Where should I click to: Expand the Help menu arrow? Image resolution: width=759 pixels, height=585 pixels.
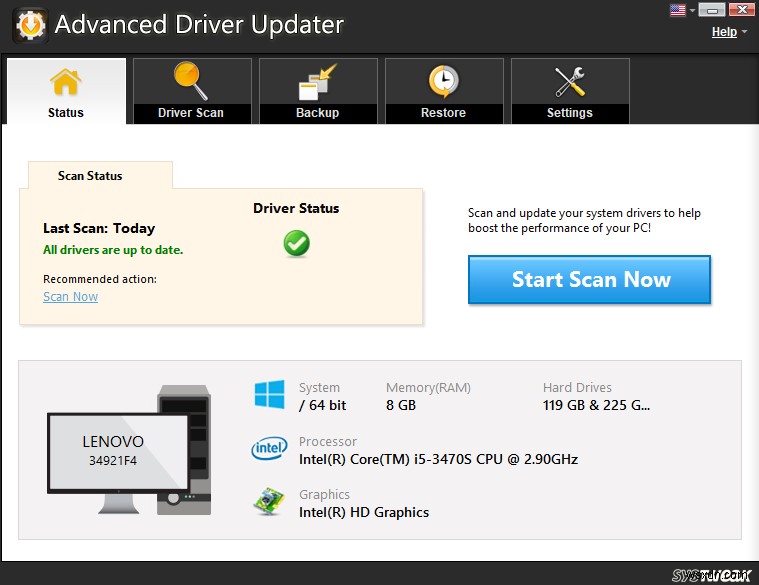[744, 32]
